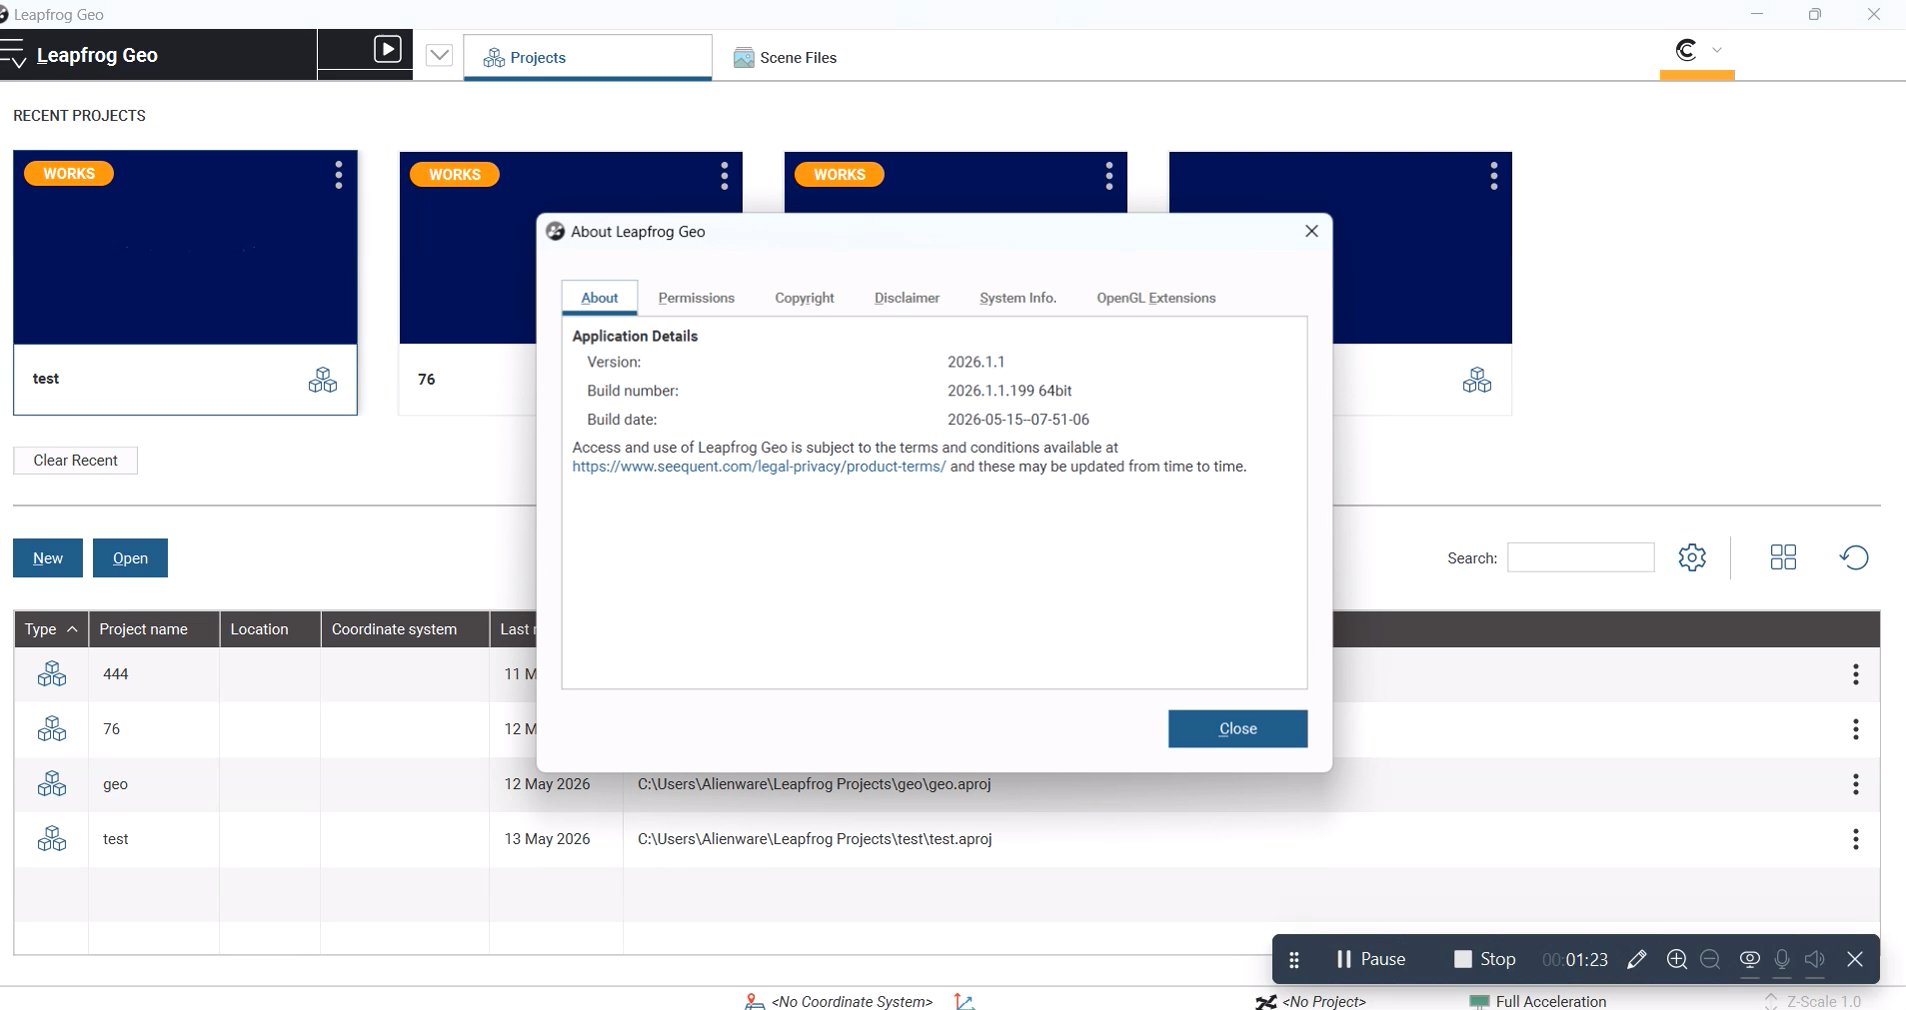Toggle the recorder speaker audio
Viewport: 1906px width, 1010px height.
coord(1815,960)
